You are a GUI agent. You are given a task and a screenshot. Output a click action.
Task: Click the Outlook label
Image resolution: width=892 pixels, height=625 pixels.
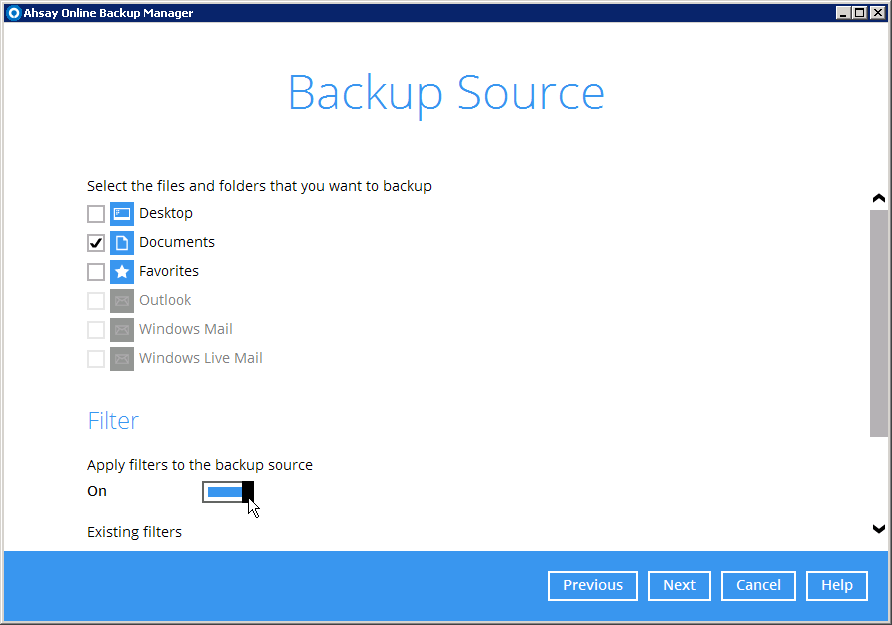pos(165,300)
